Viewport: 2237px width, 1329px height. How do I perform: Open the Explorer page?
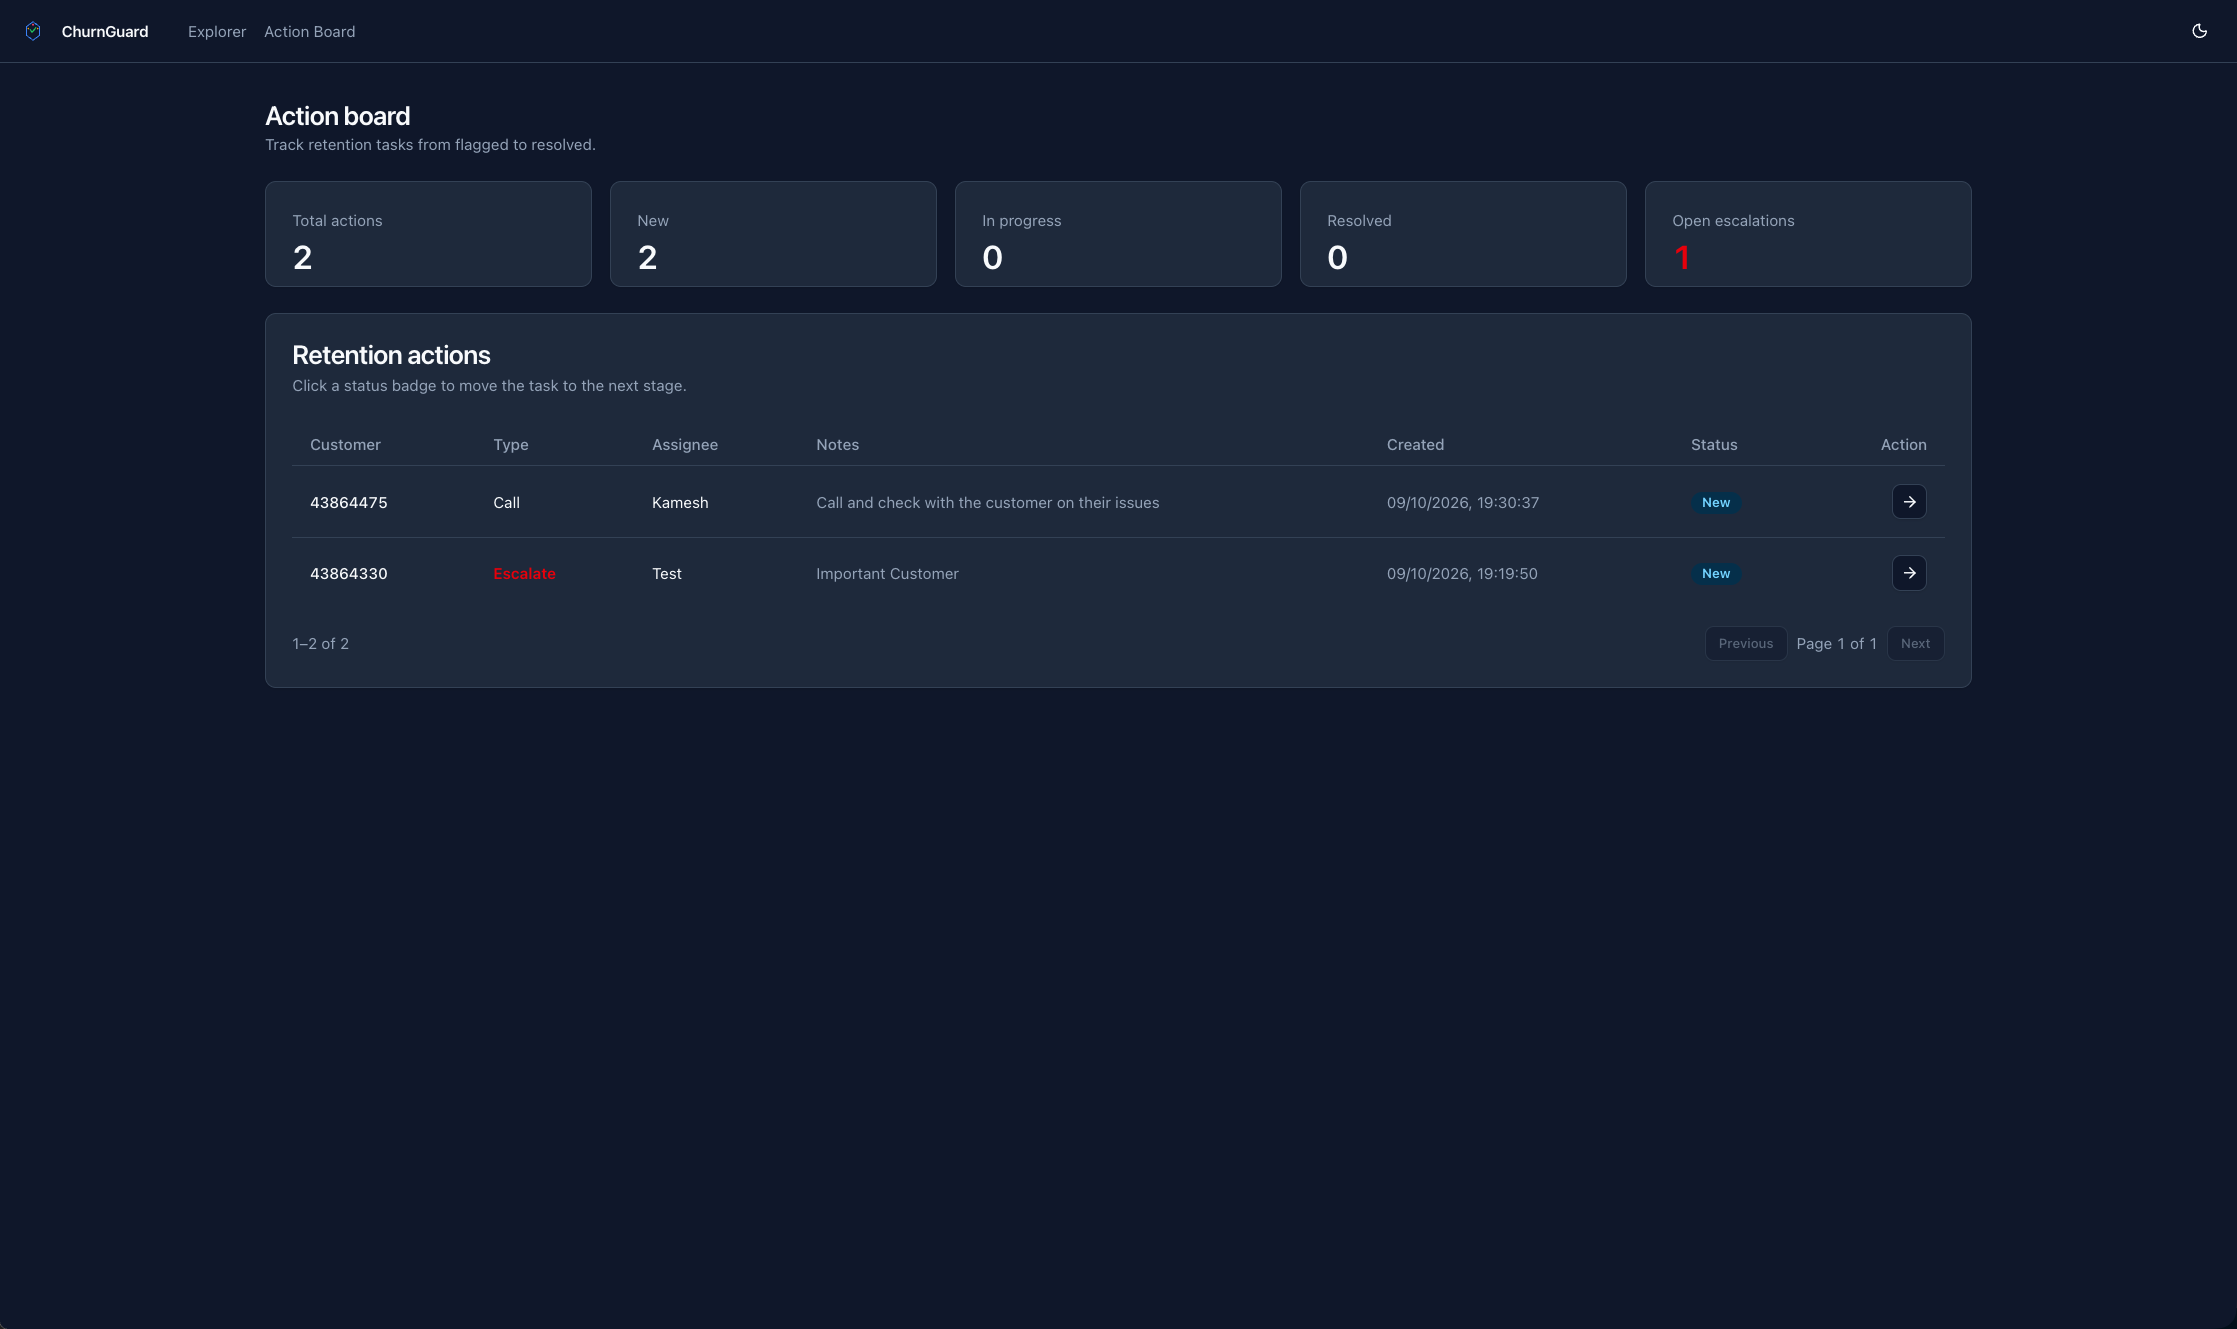pyautogui.click(x=217, y=32)
